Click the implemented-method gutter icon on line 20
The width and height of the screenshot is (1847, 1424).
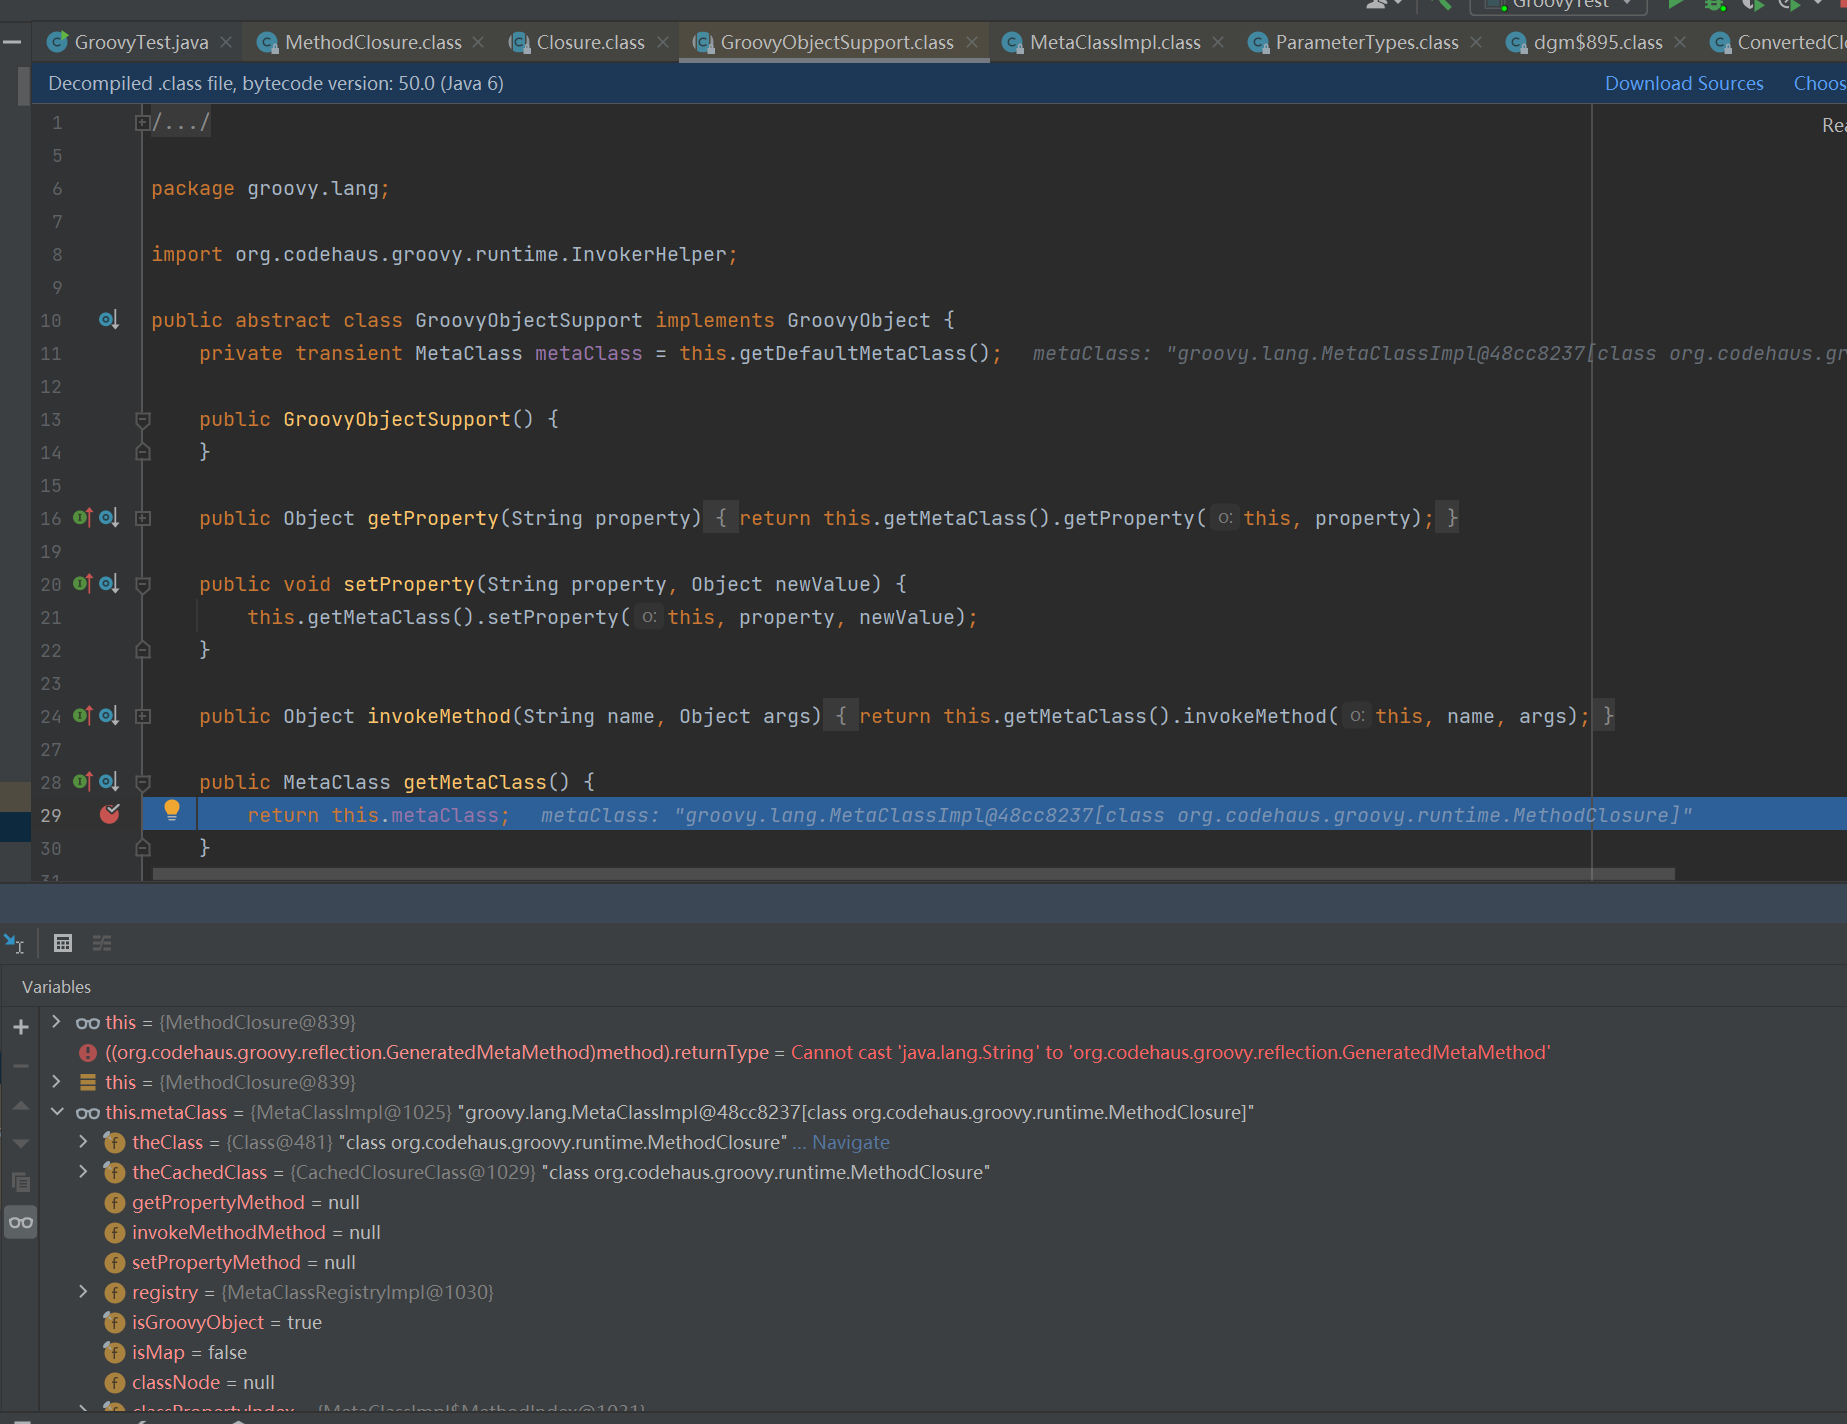(x=109, y=584)
